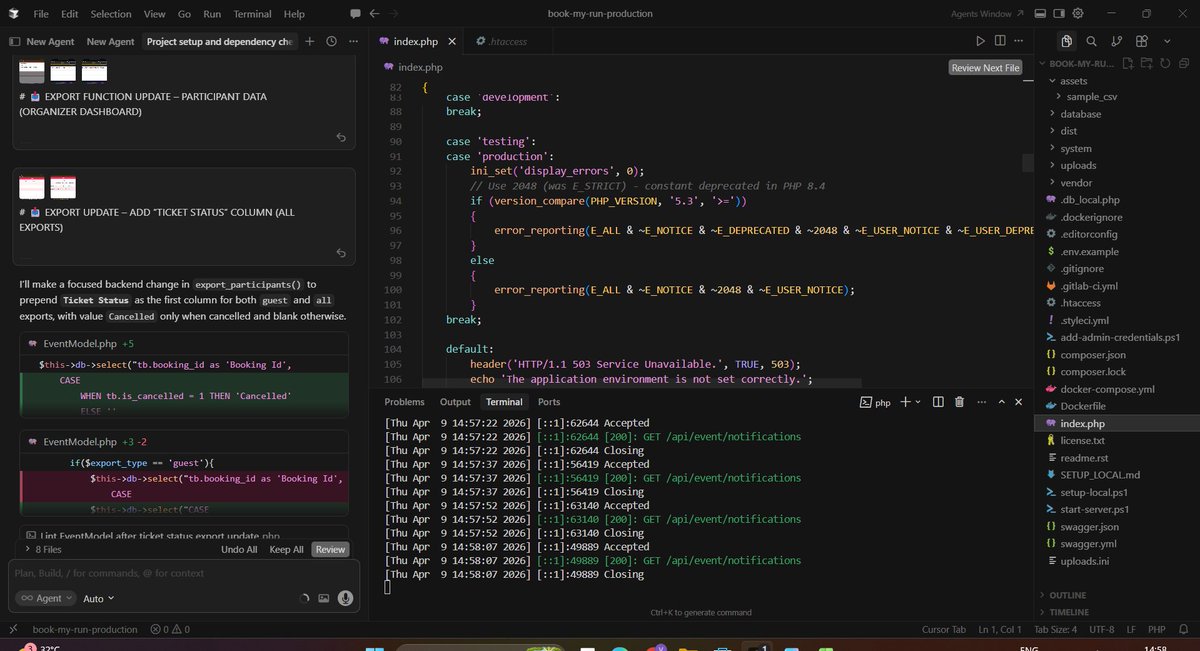Split the terminal pane
The image size is (1200, 651).
click(x=938, y=402)
